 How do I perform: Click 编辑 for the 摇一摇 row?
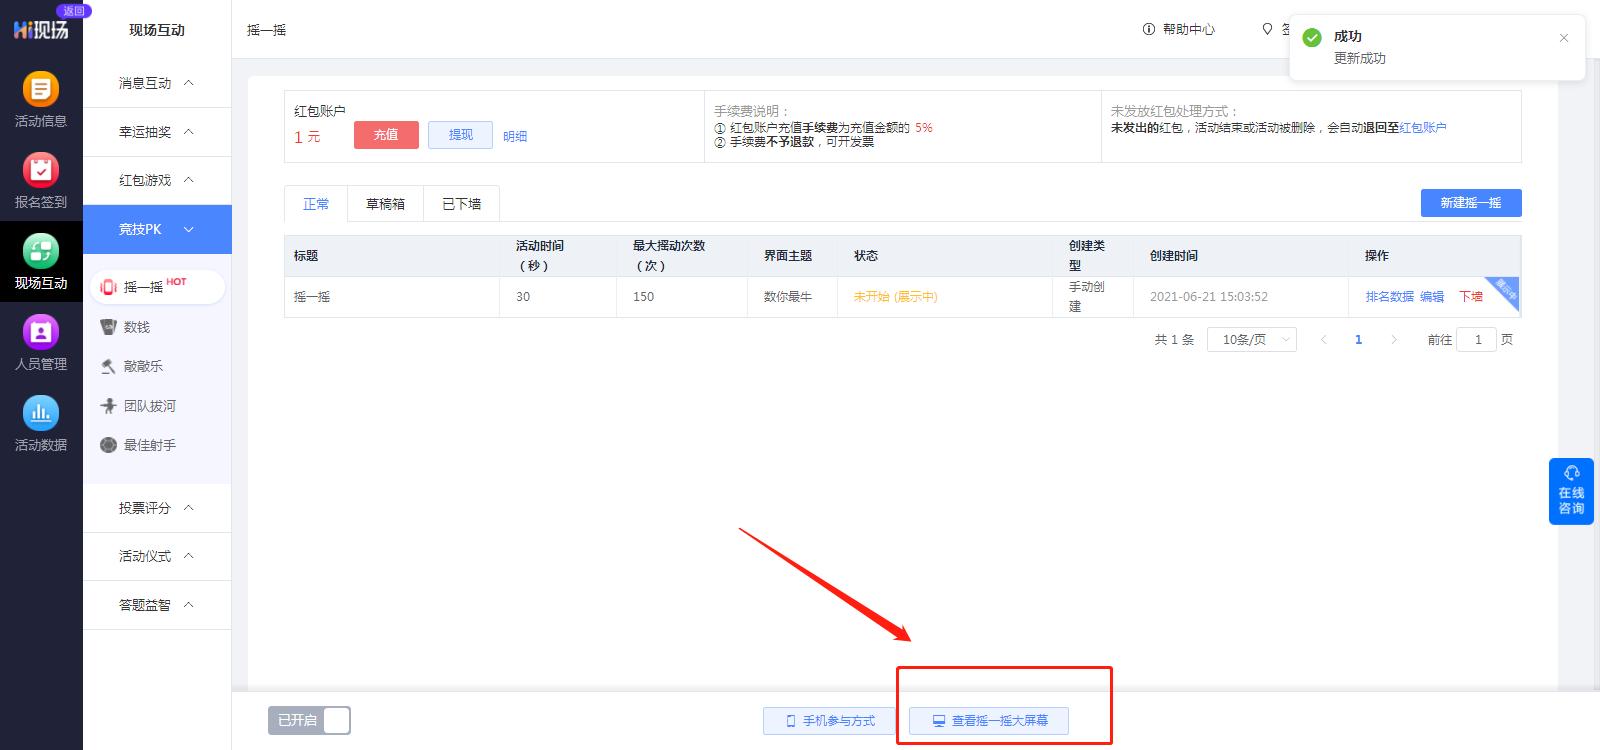(1432, 297)
